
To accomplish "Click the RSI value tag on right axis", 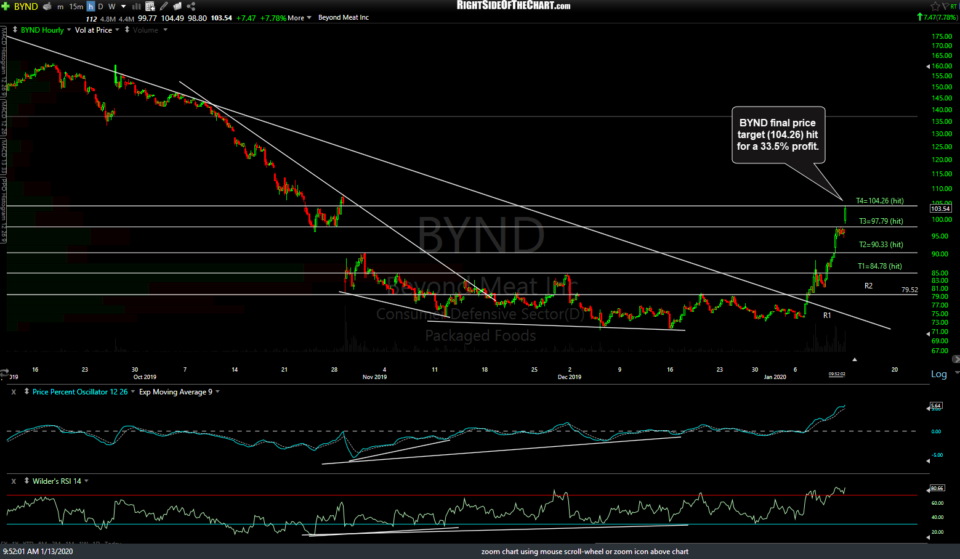I will tap(937, 488).
